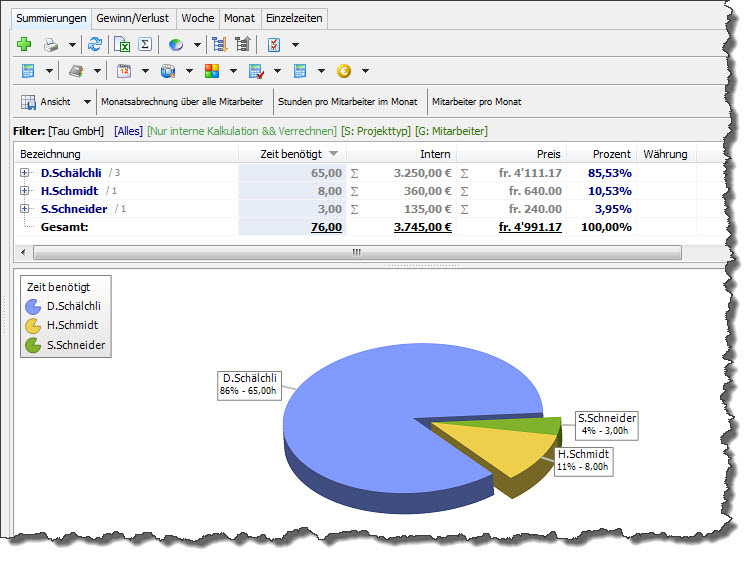752x561 pixels.
Task: Expand the D.Schälchli tree row
Action: click(24, 173)
